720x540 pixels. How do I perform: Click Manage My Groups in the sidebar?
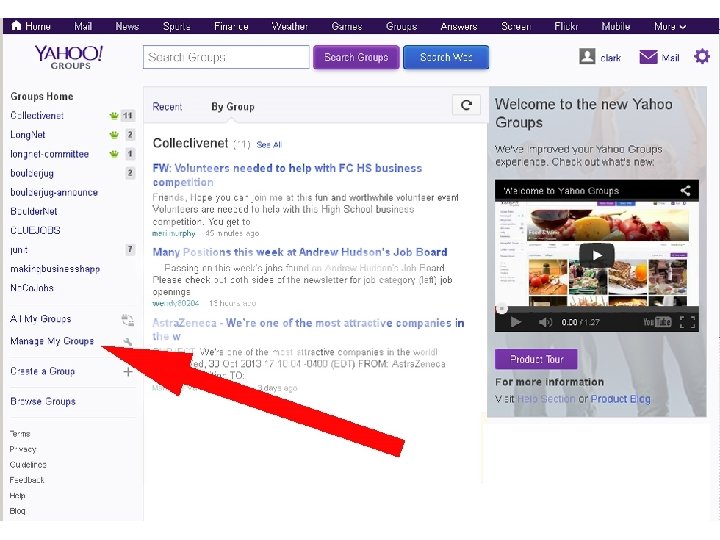pyautogui.click(x=52, y=341)
